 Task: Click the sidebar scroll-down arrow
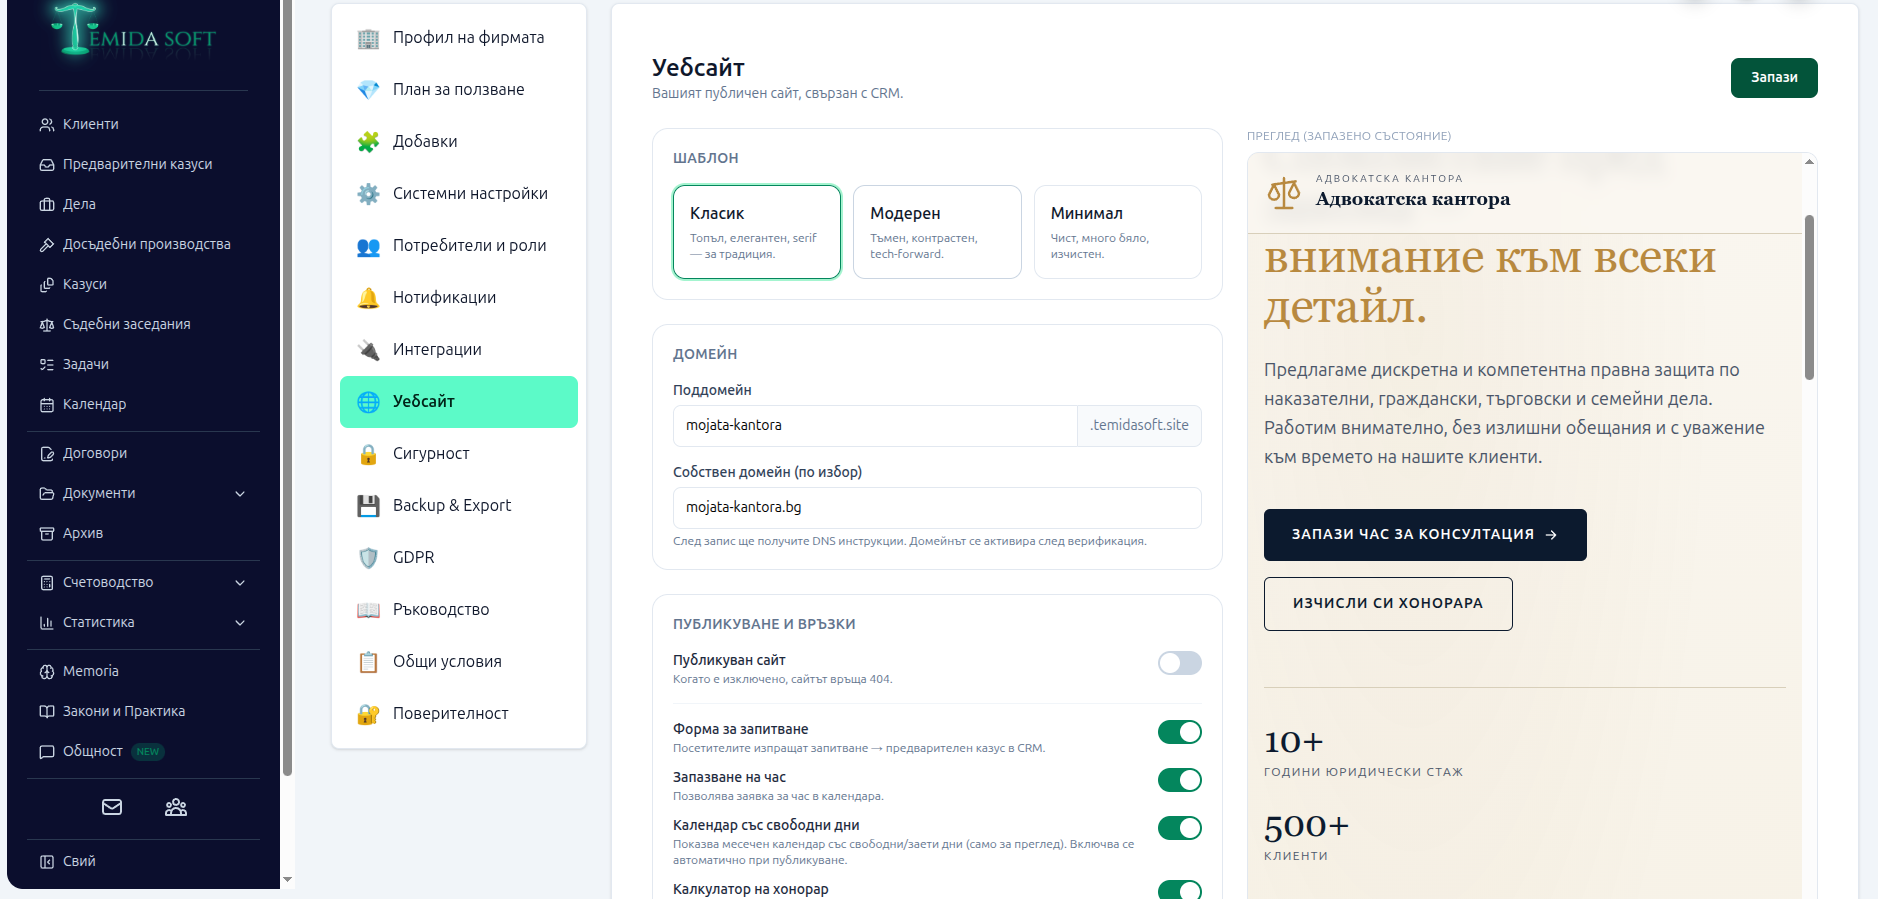click(x=288, y=880)
